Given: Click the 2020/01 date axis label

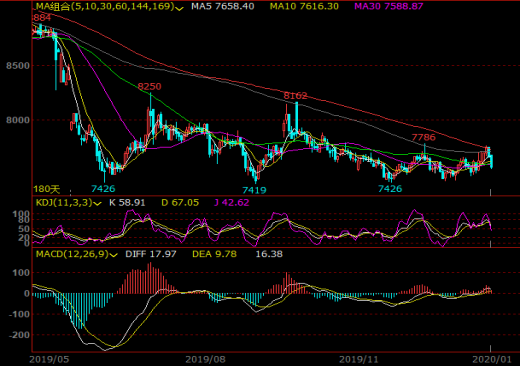Looking at the screenshot, I should pos(492,359).
